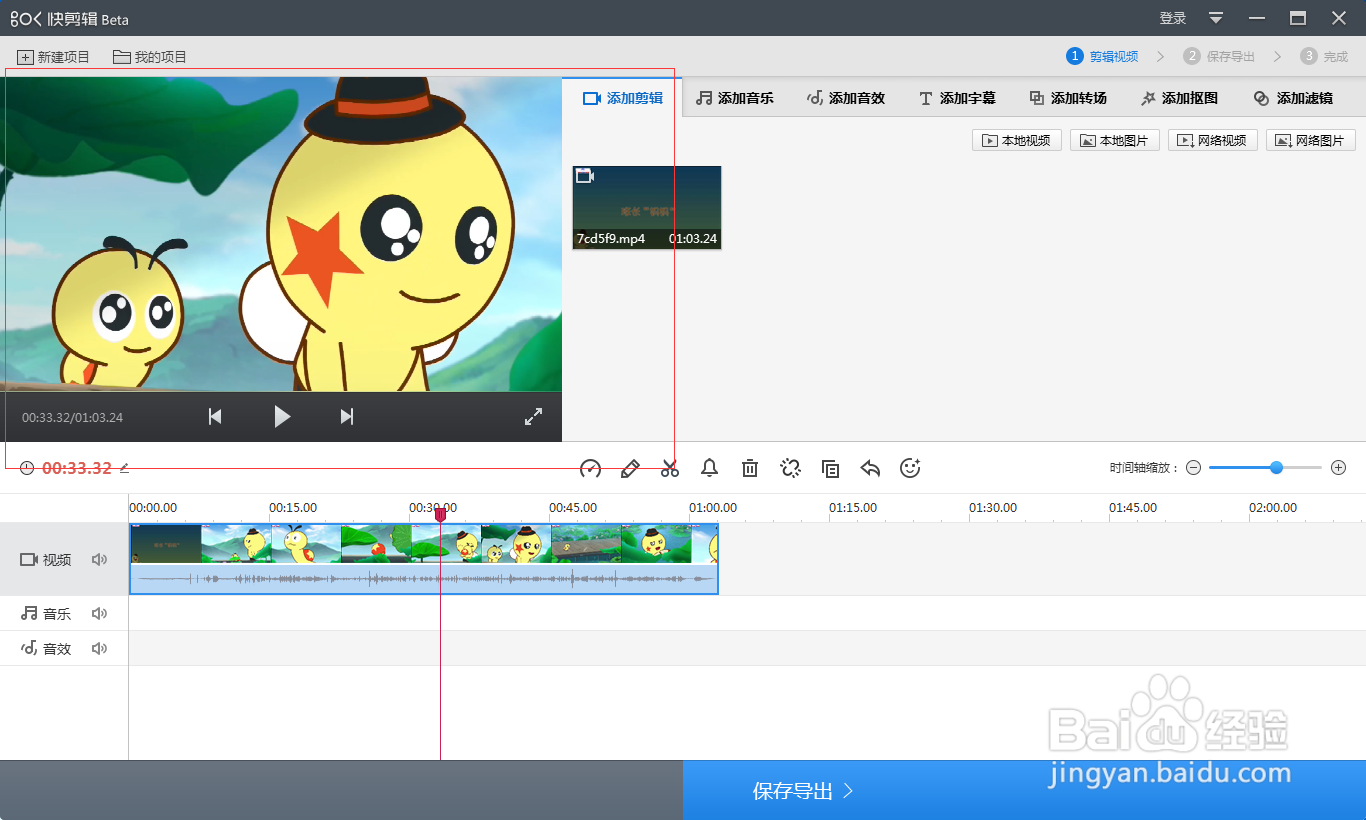The width and height of the screenshot is (1366, 820).
Task: Mute the 音效 track
Action: pos(99,649)
